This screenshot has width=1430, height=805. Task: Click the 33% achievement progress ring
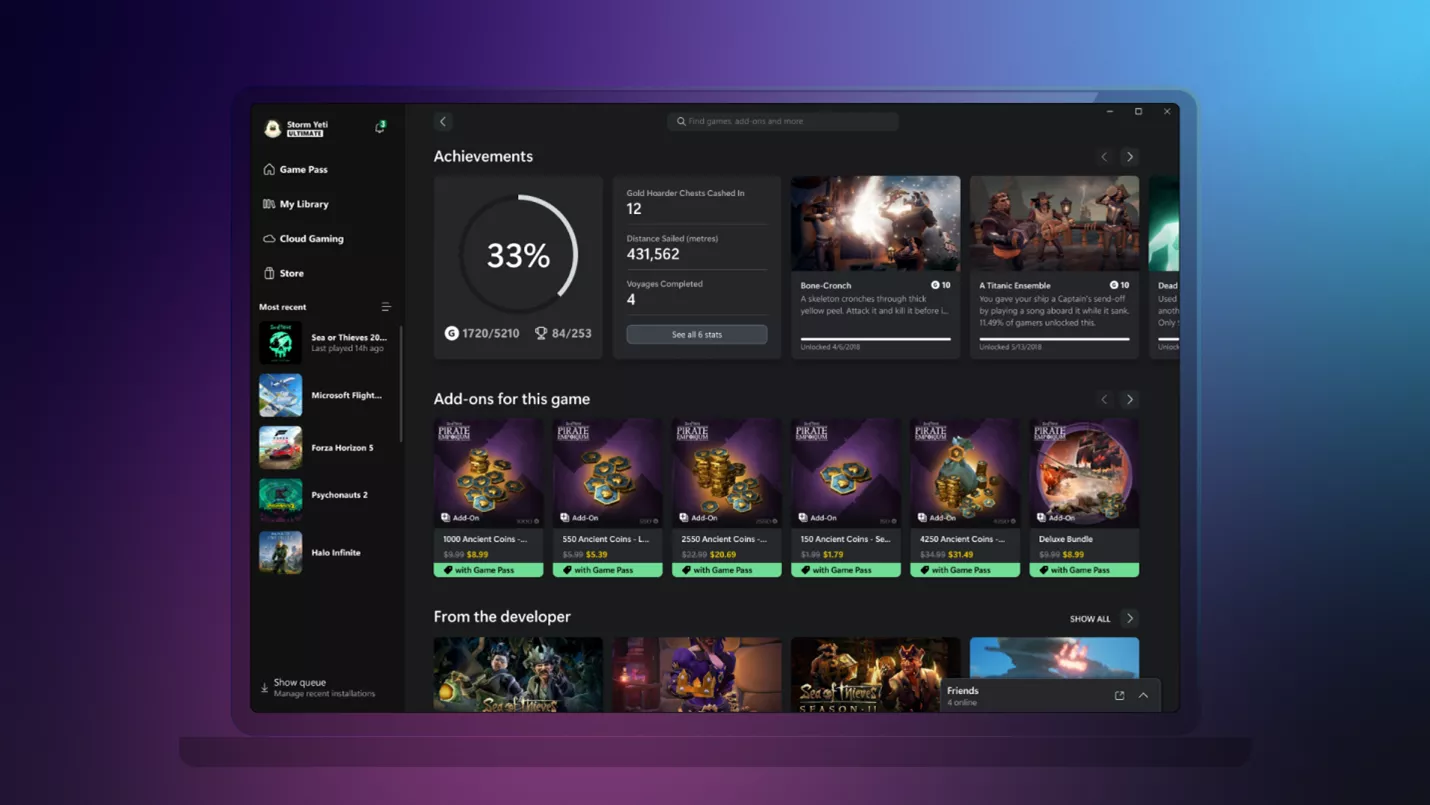[x=518, y=255]
